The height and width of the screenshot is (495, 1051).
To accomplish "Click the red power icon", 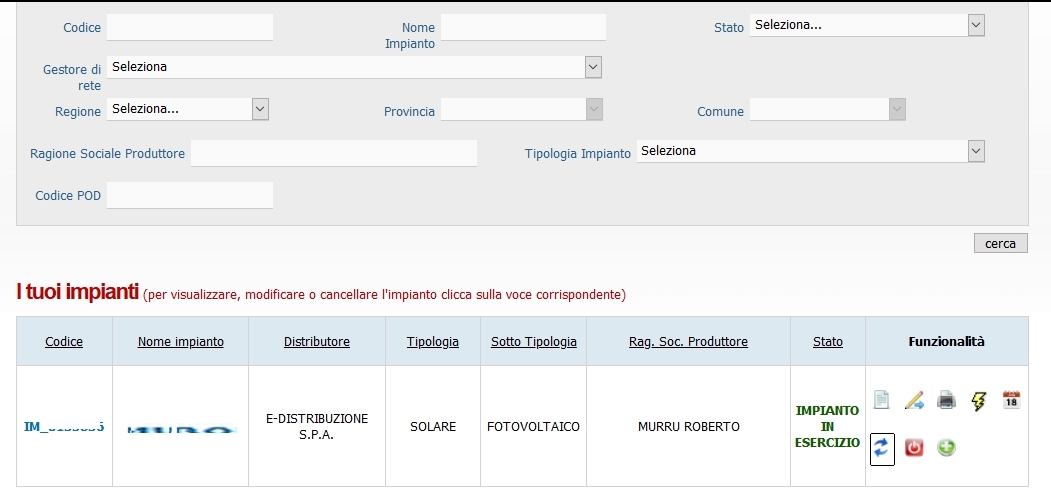I will click(914, 447).
